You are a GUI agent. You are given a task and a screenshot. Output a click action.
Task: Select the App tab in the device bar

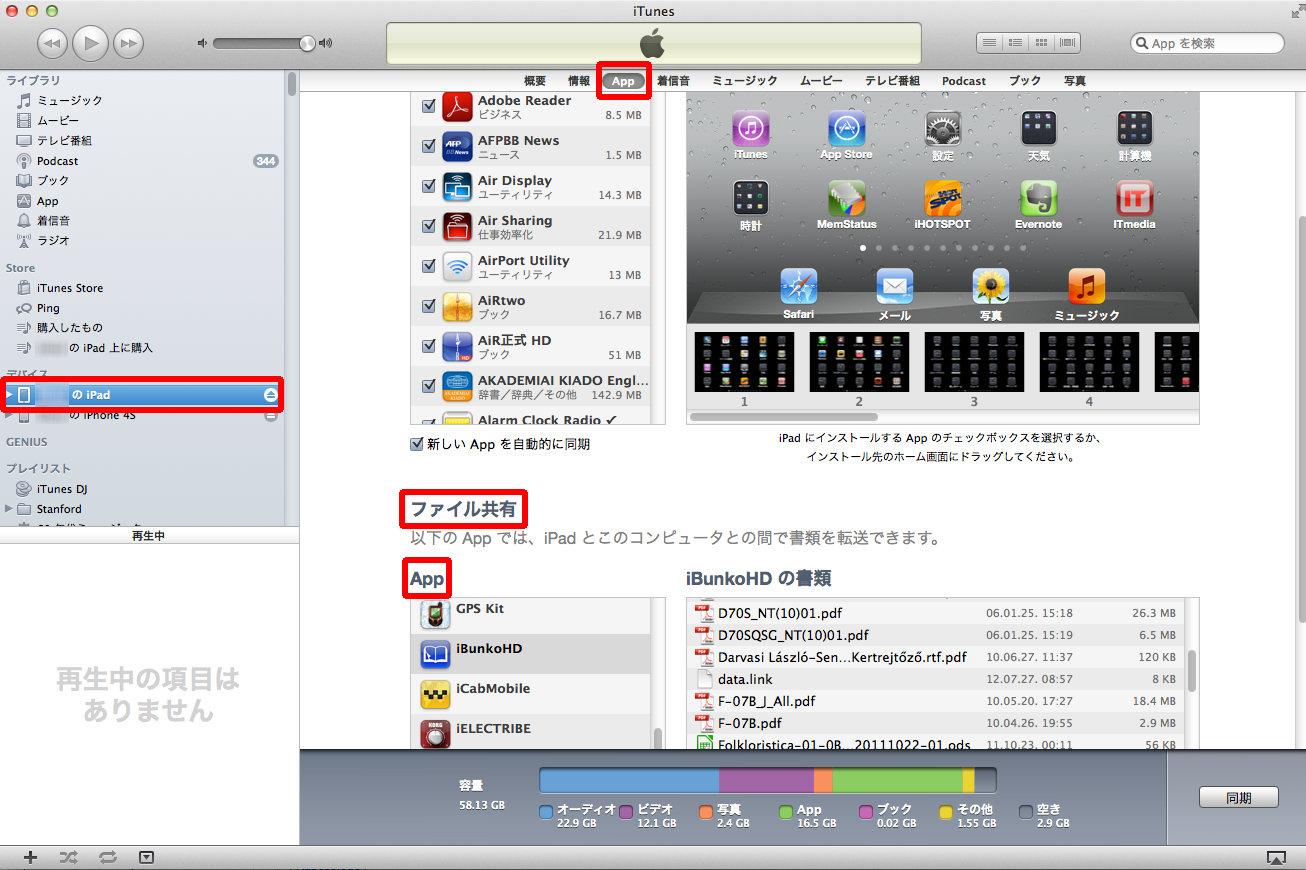624,81
